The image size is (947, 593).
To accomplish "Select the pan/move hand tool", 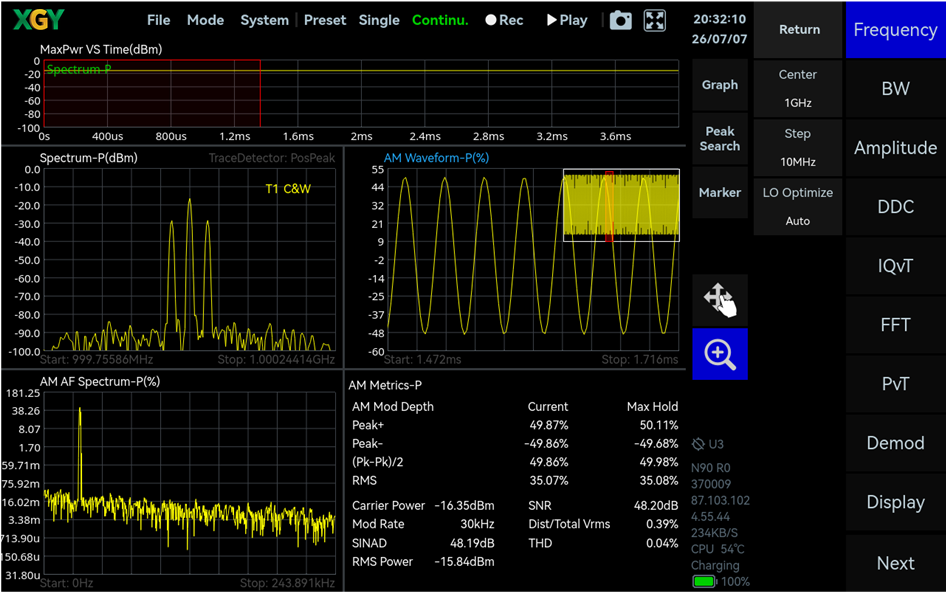I will tap(720, 300).
